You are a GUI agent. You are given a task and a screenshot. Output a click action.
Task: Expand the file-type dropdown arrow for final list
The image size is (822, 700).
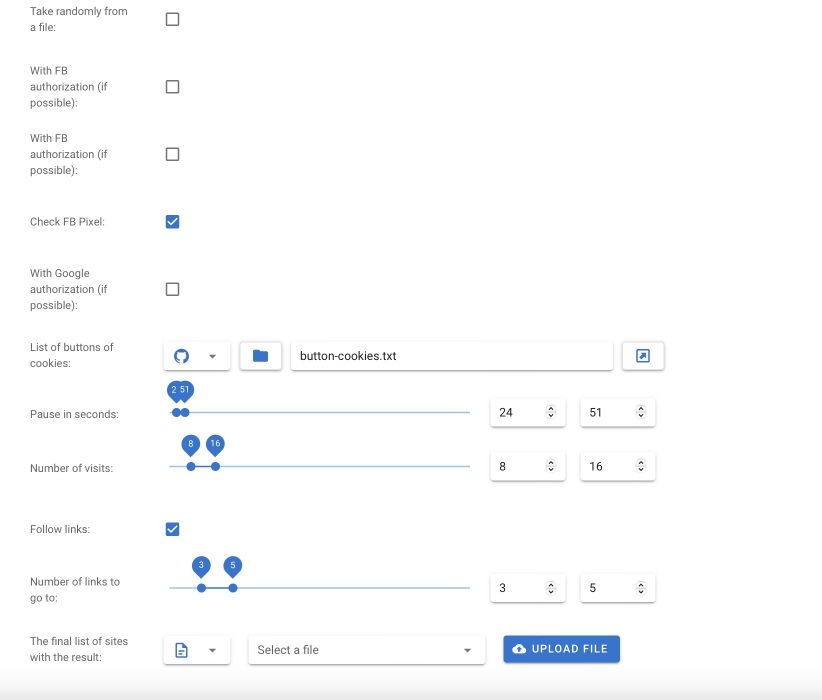[212, 650]
